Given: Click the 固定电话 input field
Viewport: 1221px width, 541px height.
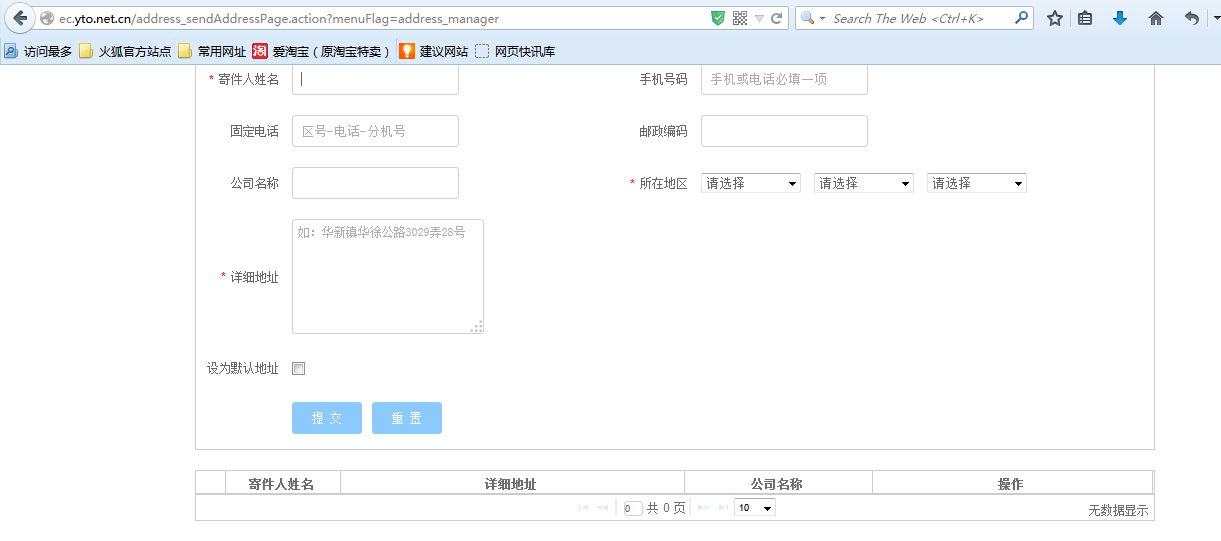Looking at the screenshot, I should [x=375, y=131].
